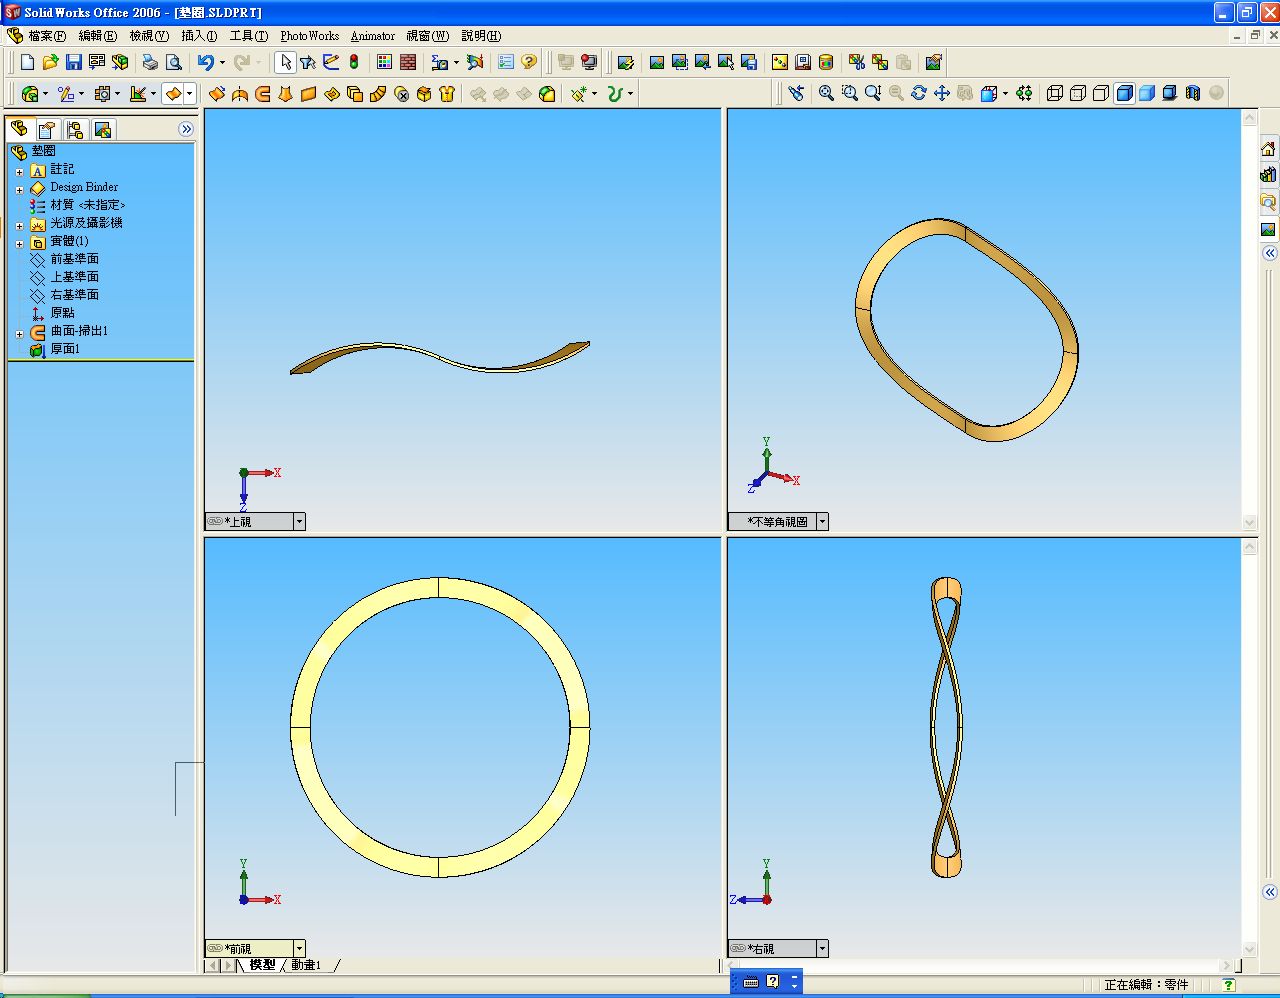Activate the Select arrow cursor tool
1280x998 pixels.
pos(286,62)
